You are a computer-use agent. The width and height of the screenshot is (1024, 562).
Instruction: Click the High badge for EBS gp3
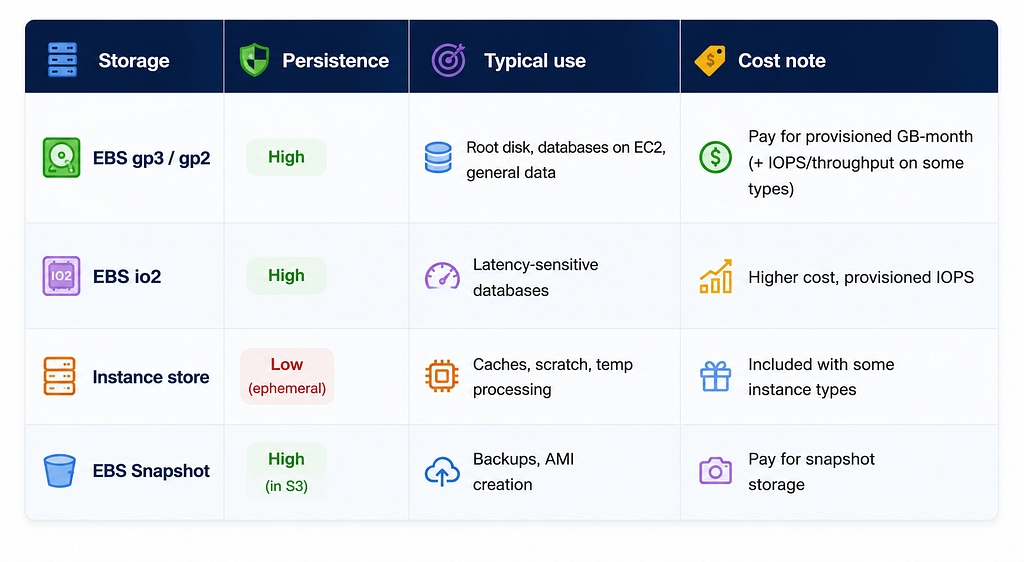pos(286,157)
